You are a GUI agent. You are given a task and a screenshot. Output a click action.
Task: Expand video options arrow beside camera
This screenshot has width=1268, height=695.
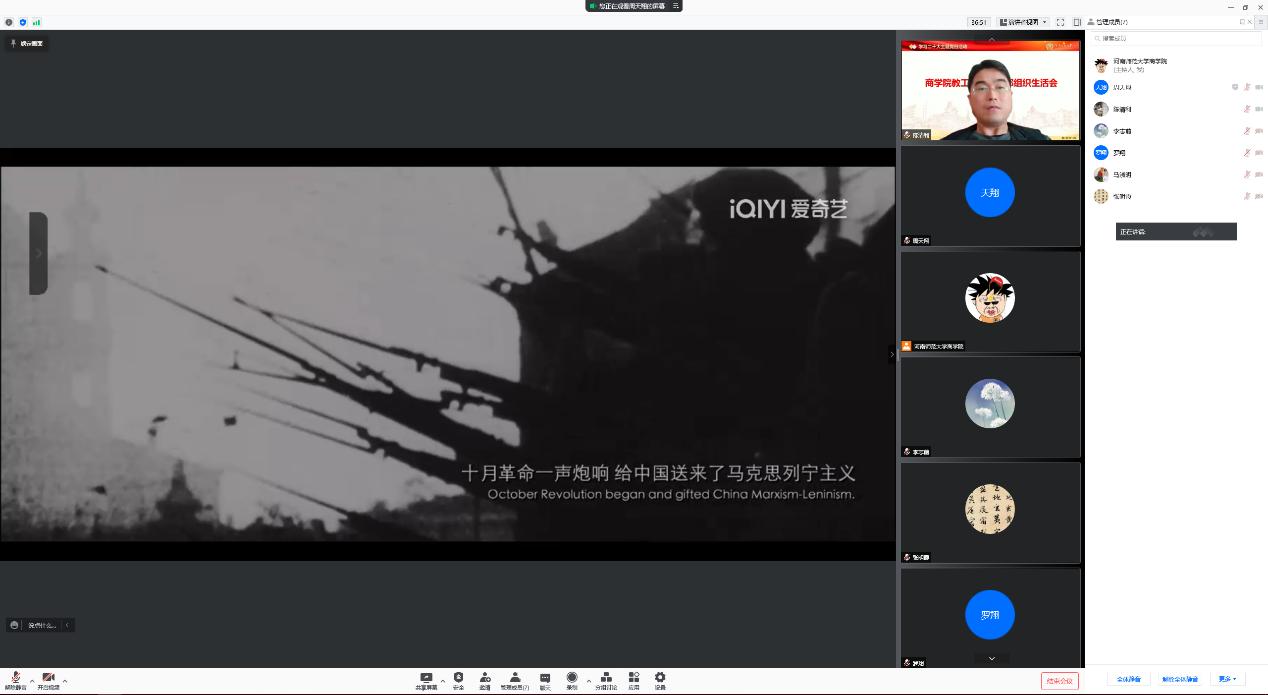65,681
